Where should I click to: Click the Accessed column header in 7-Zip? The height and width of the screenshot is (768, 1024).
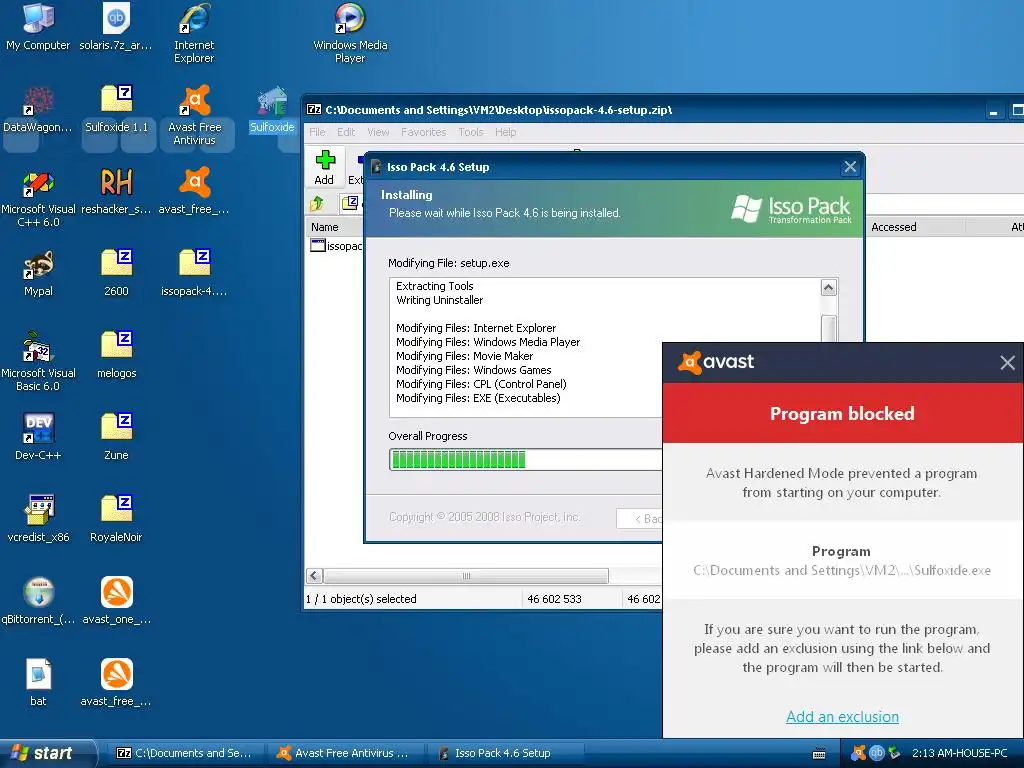click(916, 227)
